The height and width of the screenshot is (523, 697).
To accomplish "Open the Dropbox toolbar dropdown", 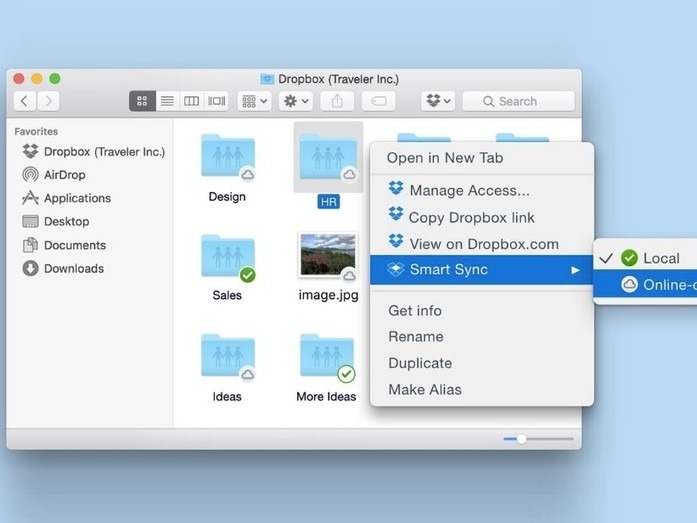I will tap(438, 101).
